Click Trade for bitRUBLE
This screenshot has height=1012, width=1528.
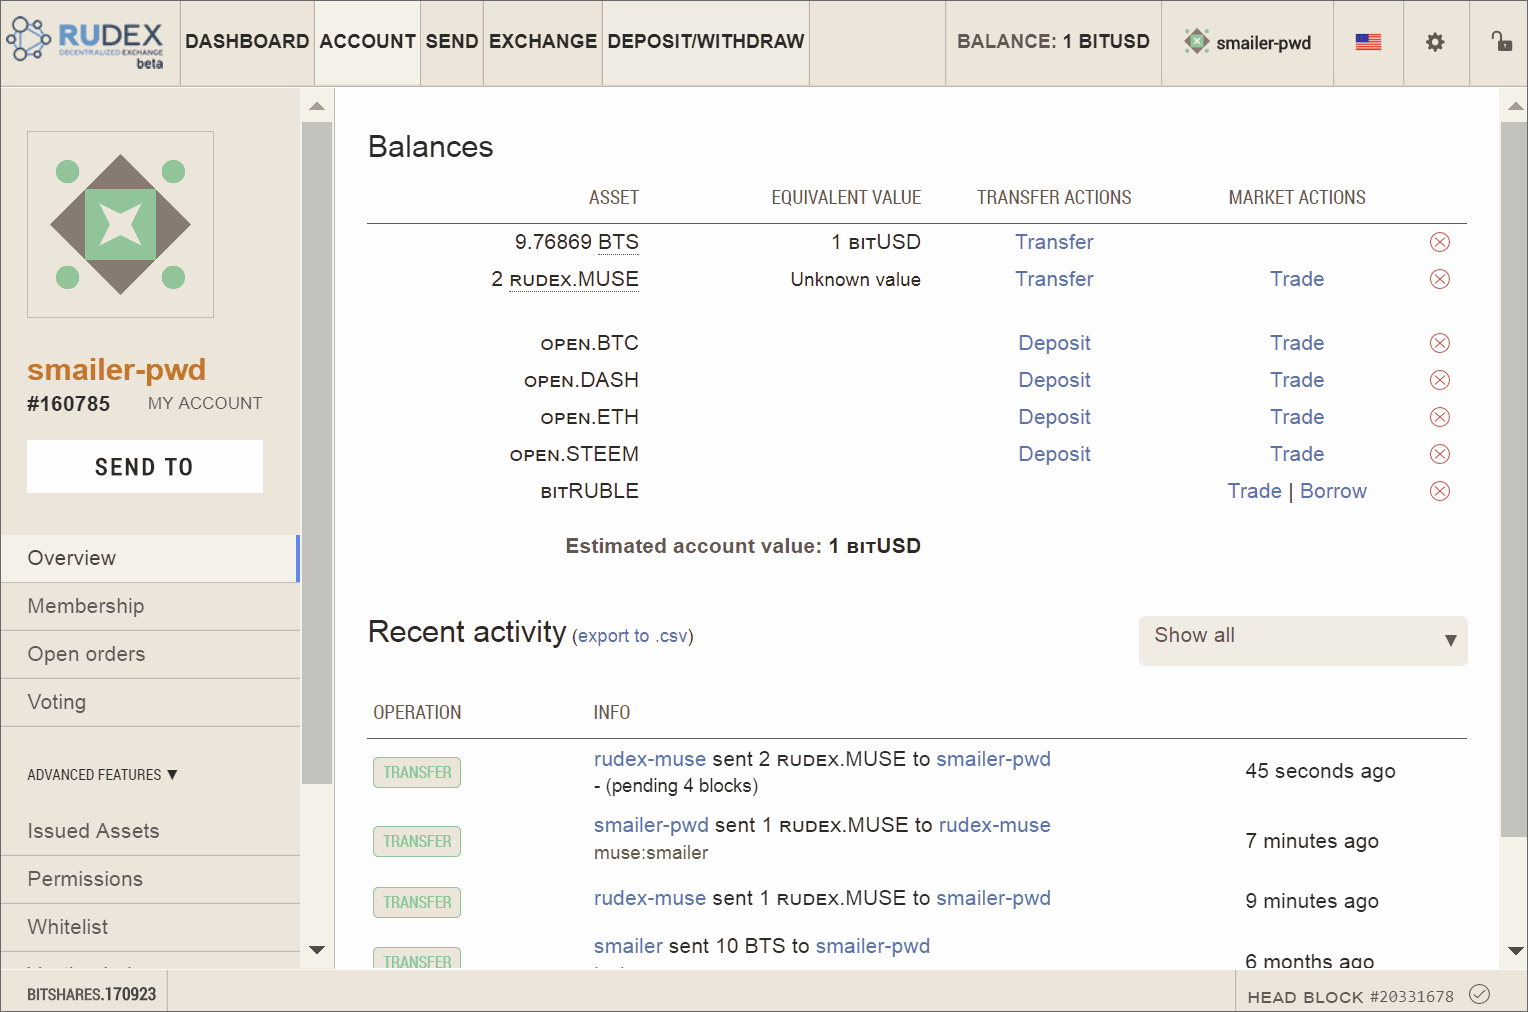(x=1255, y=491)
